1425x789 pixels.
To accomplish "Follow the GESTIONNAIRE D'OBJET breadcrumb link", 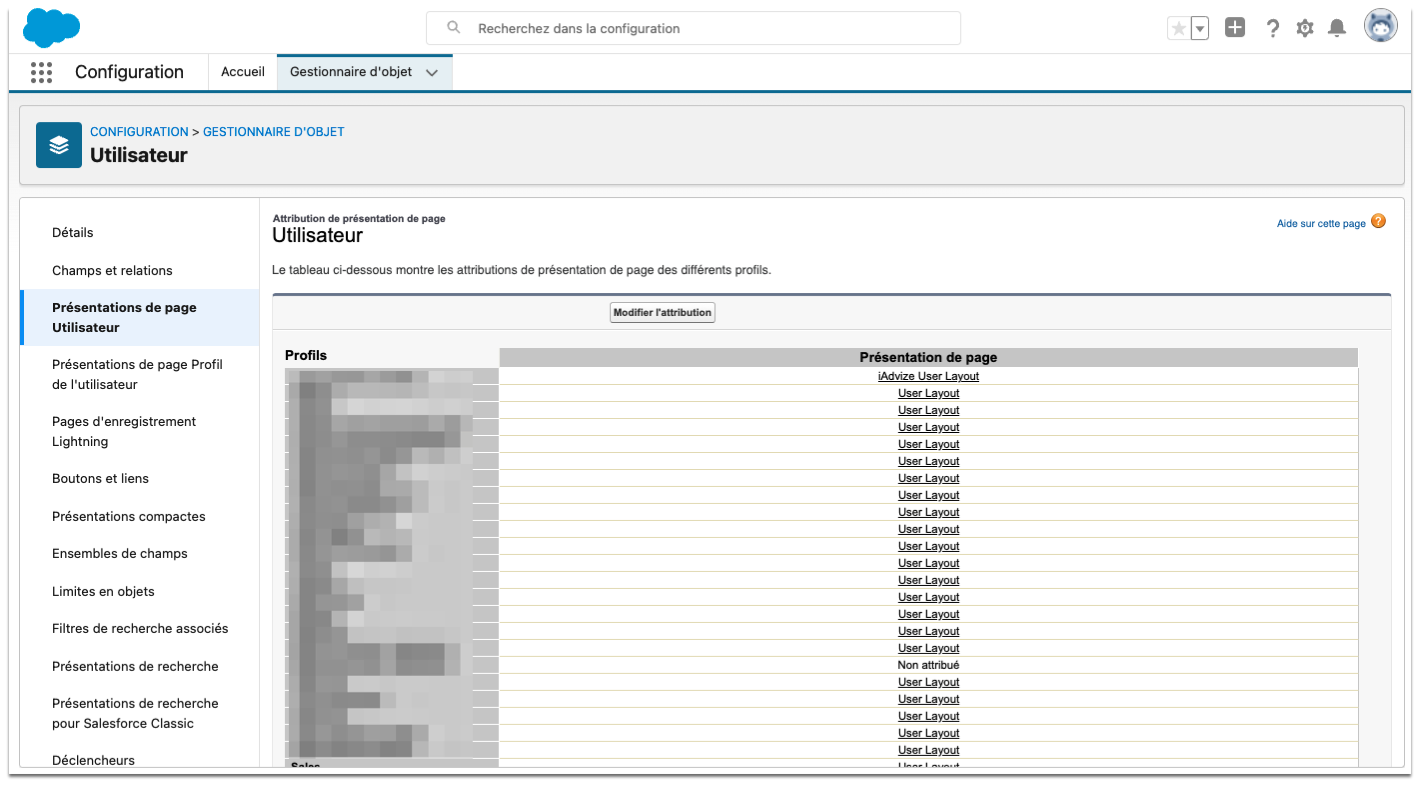I will point(273,131).
